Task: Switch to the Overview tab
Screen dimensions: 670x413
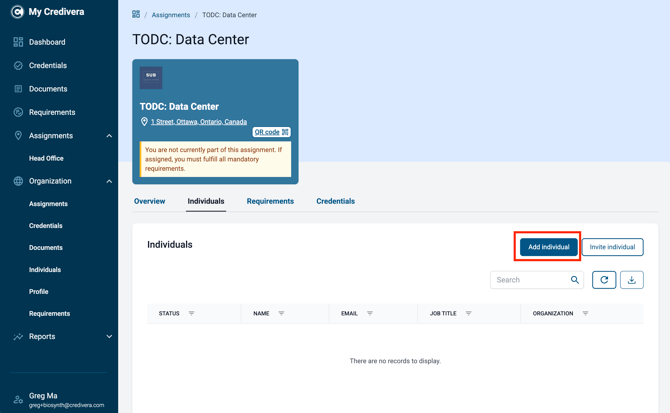Action: [x=150, y=201]
